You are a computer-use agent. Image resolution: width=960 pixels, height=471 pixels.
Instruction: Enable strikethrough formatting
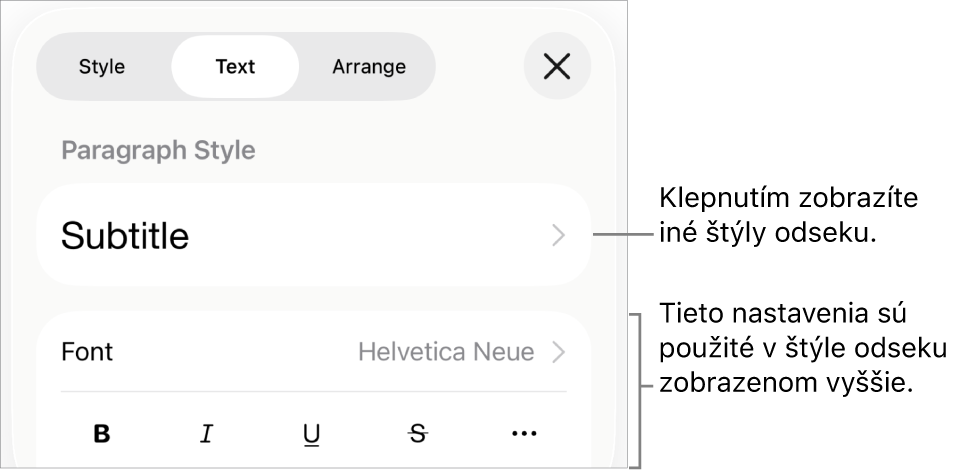(418, 433)
